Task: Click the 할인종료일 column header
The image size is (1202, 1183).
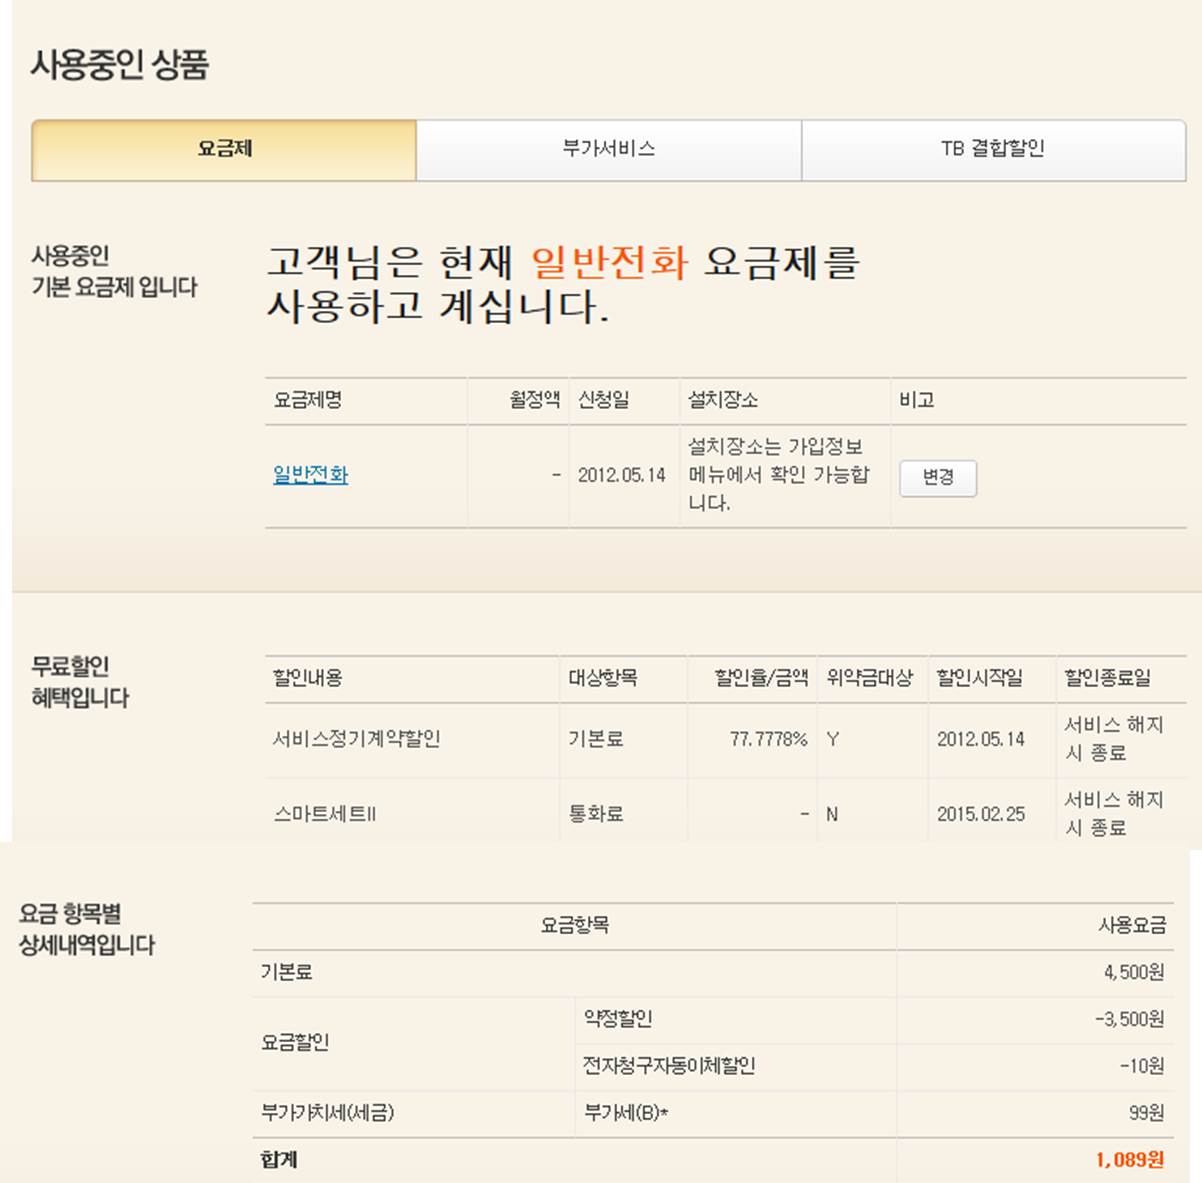Action: (1107, 678)
